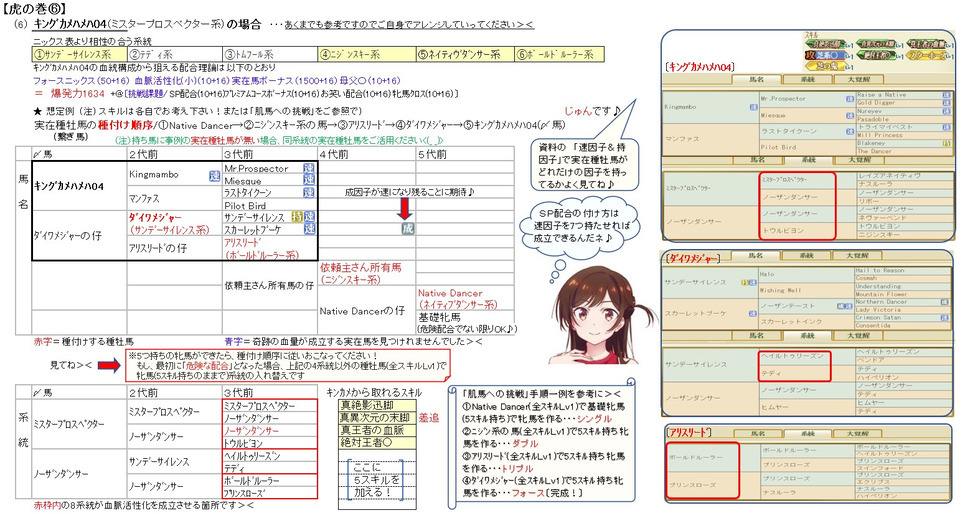The width and height of the screenshot is (960, 513).
Task: Click the underlined 挑戦課題 link
Action: point(146,94)
